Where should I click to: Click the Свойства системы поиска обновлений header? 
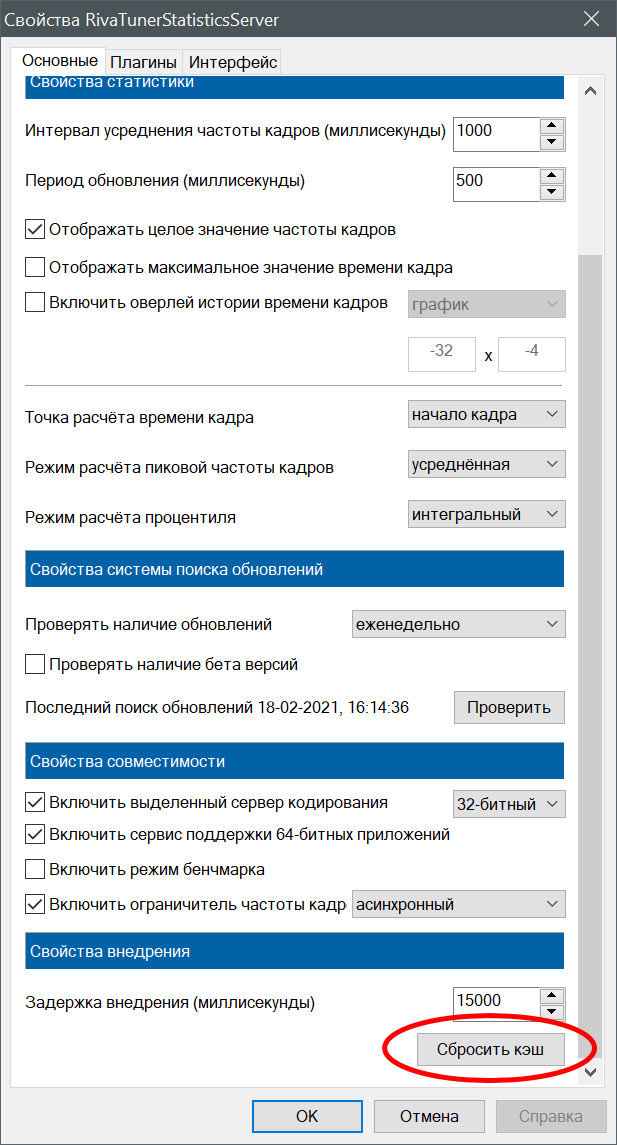(295, 569)
